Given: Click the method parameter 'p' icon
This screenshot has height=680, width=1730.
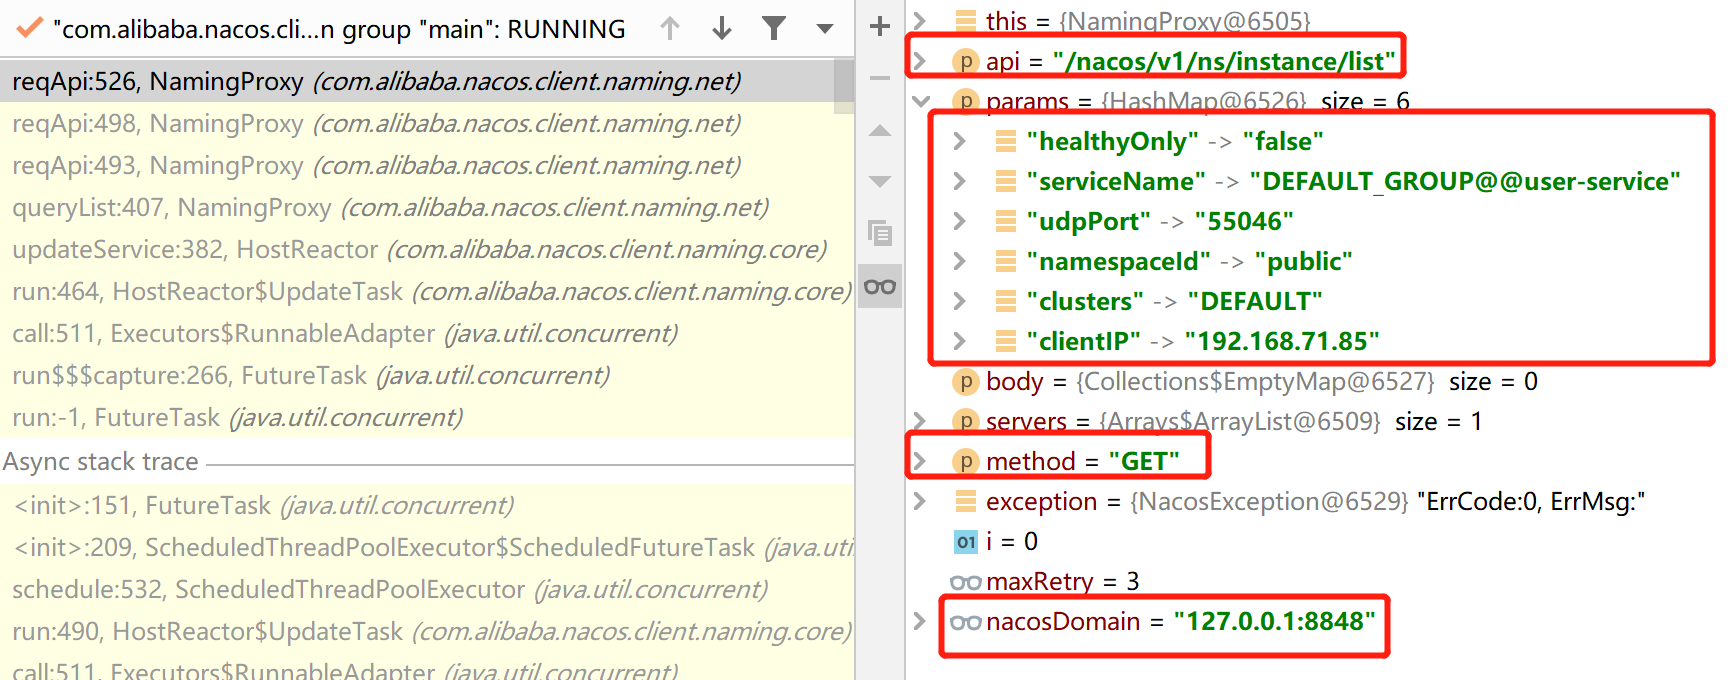Looking at the screenshot, I should coord(965,461).
